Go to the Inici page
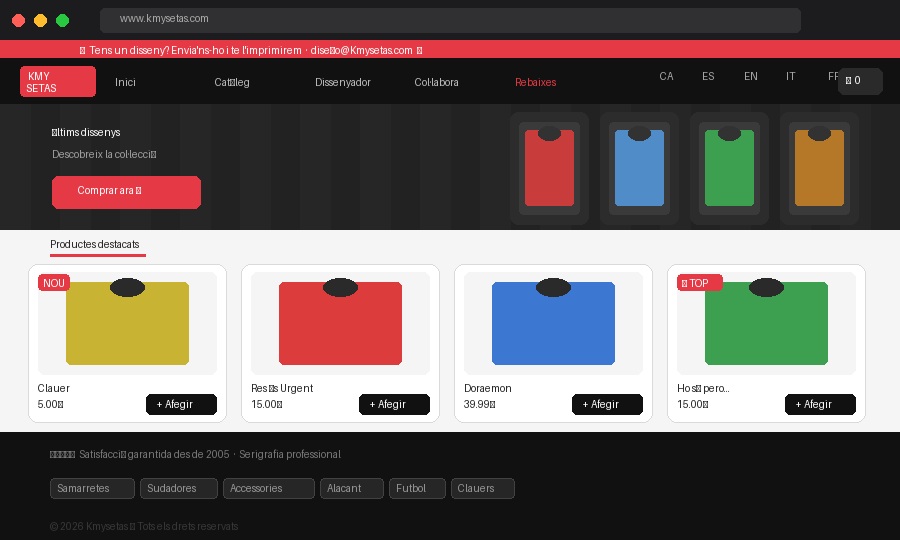 click(125, 82)
